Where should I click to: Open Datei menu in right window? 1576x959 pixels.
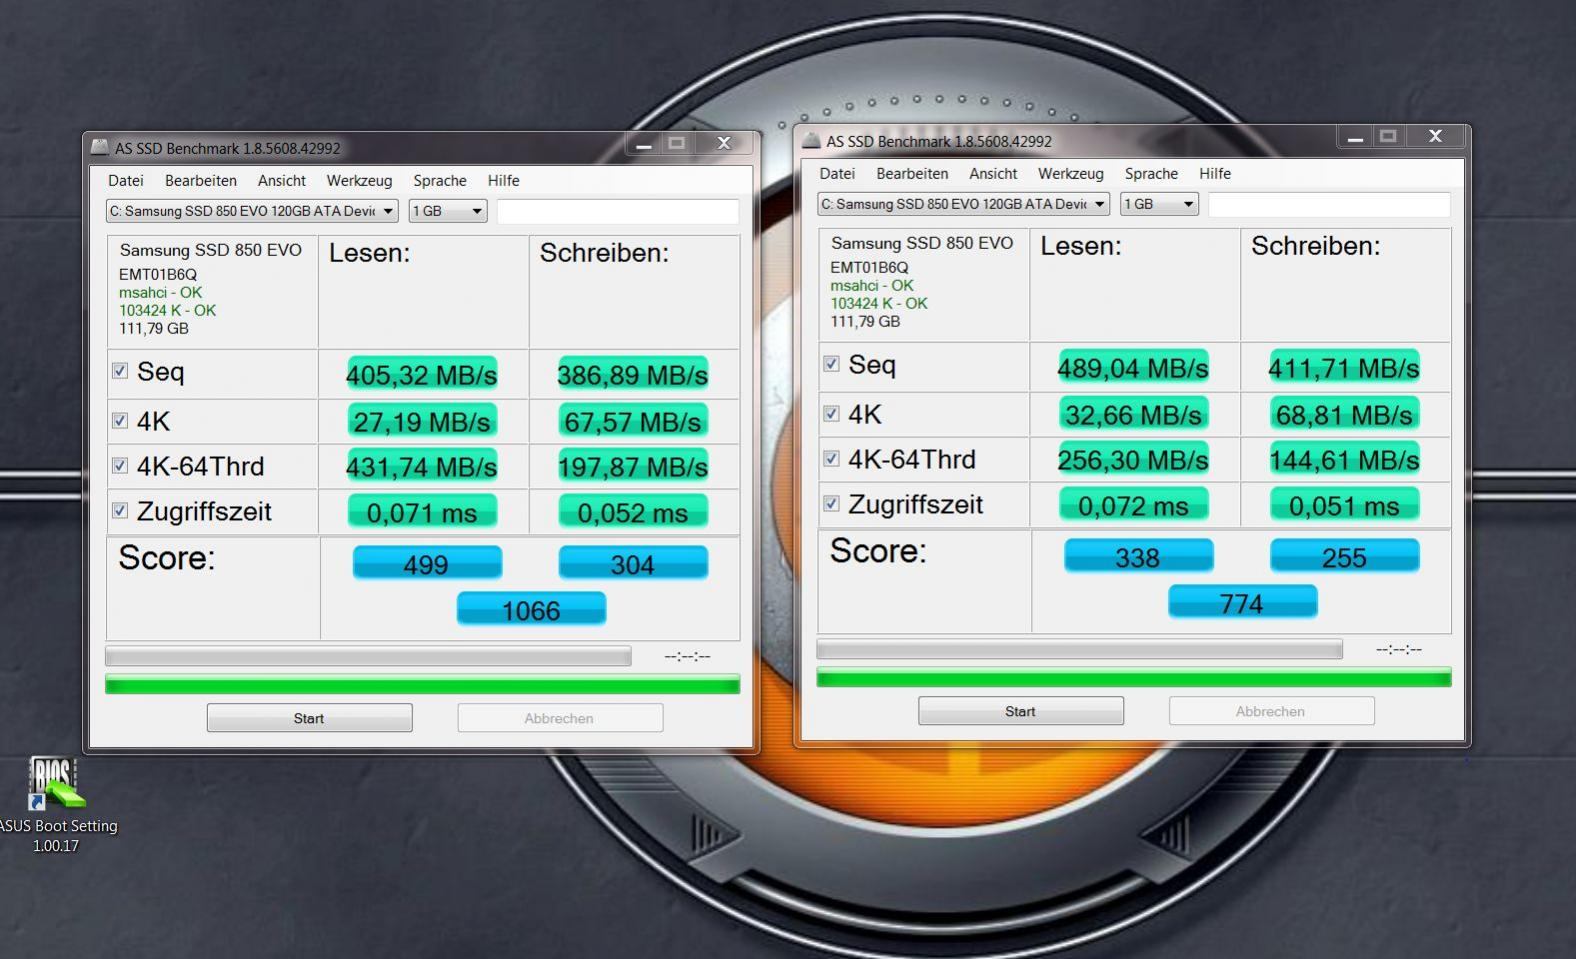(x=837, y=174)
